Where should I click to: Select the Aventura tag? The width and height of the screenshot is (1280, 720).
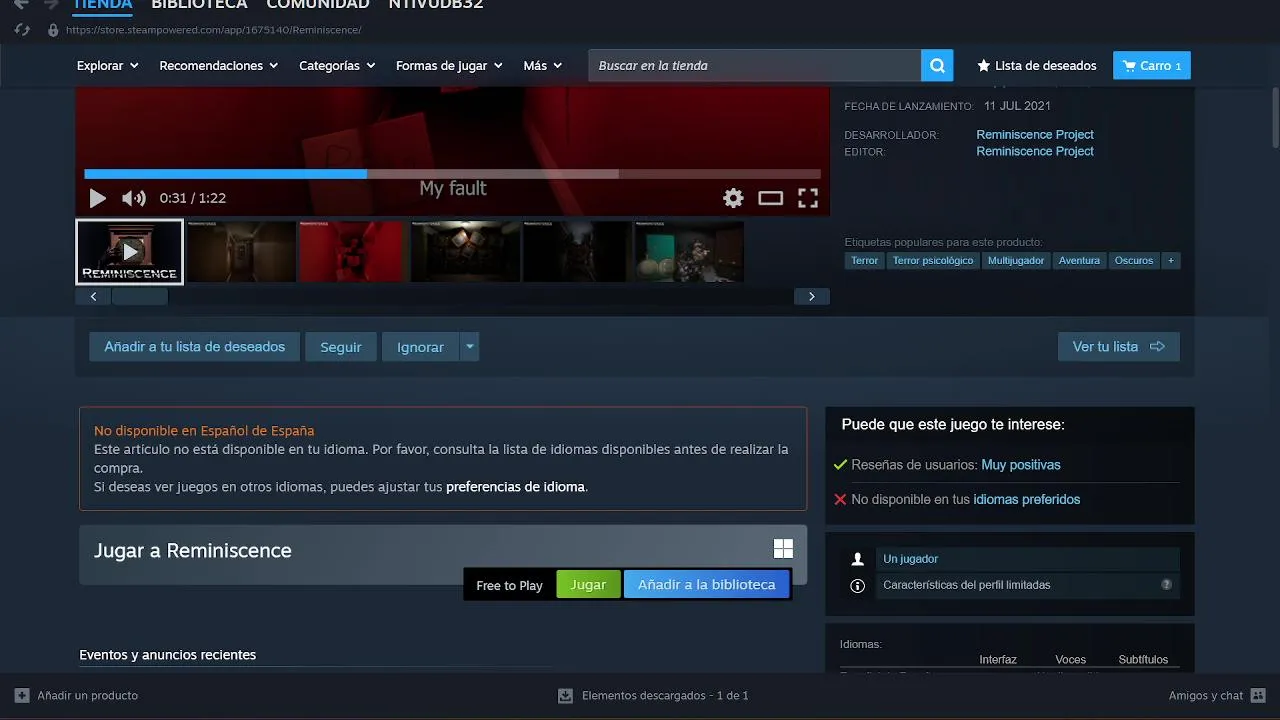tap(1079, 260)
